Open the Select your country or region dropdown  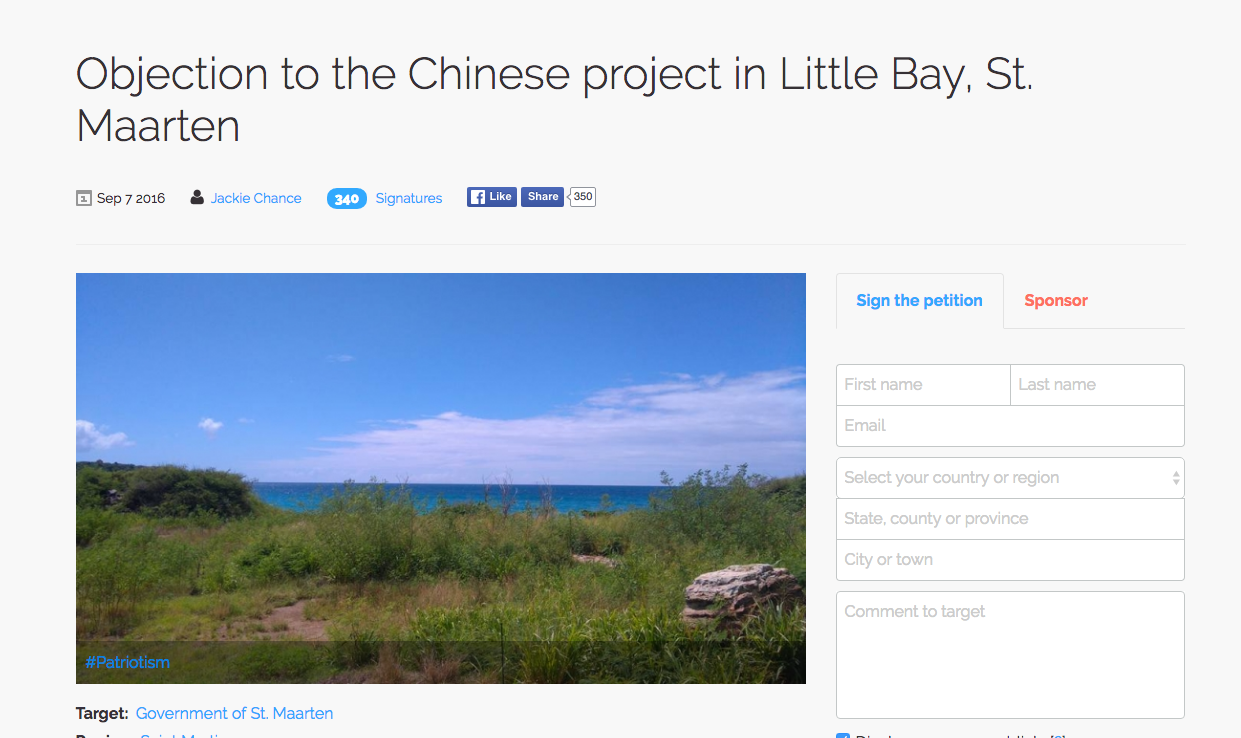coord(1010,478)
